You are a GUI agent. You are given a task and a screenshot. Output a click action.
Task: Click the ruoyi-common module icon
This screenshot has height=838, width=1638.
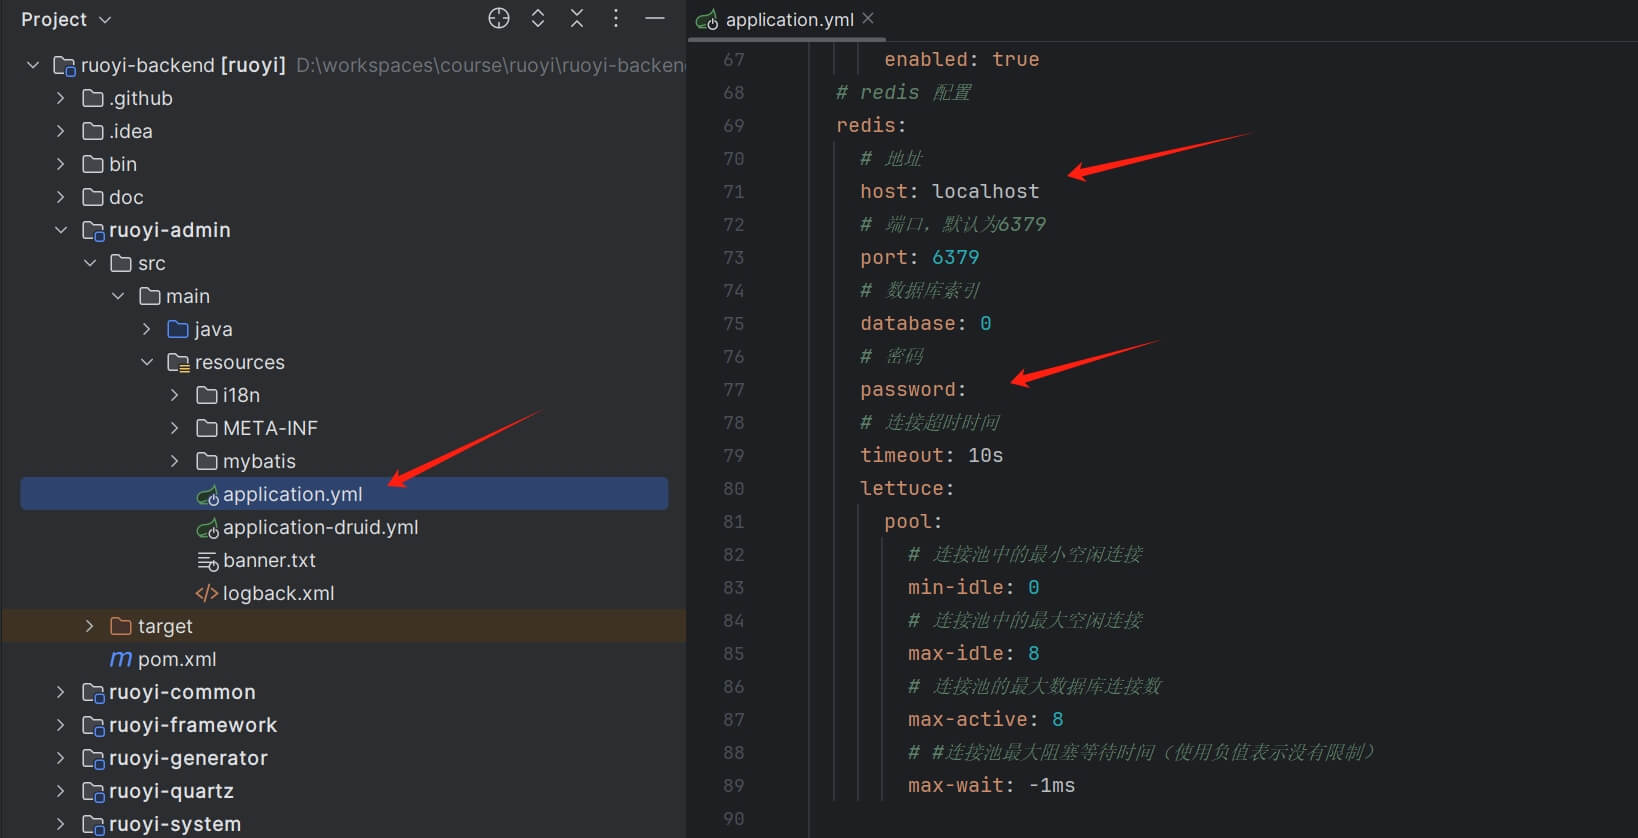(x=93, y=693)
